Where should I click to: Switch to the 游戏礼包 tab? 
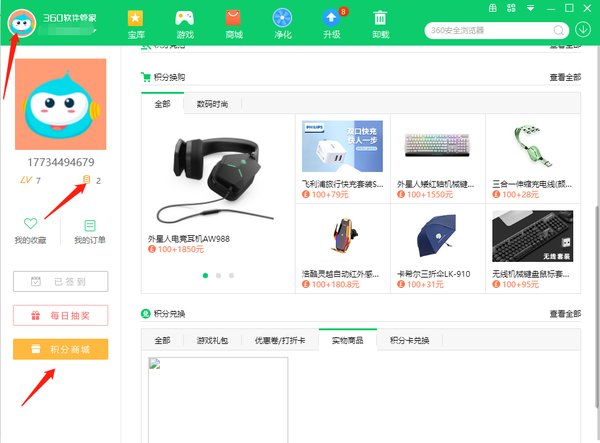212,340
